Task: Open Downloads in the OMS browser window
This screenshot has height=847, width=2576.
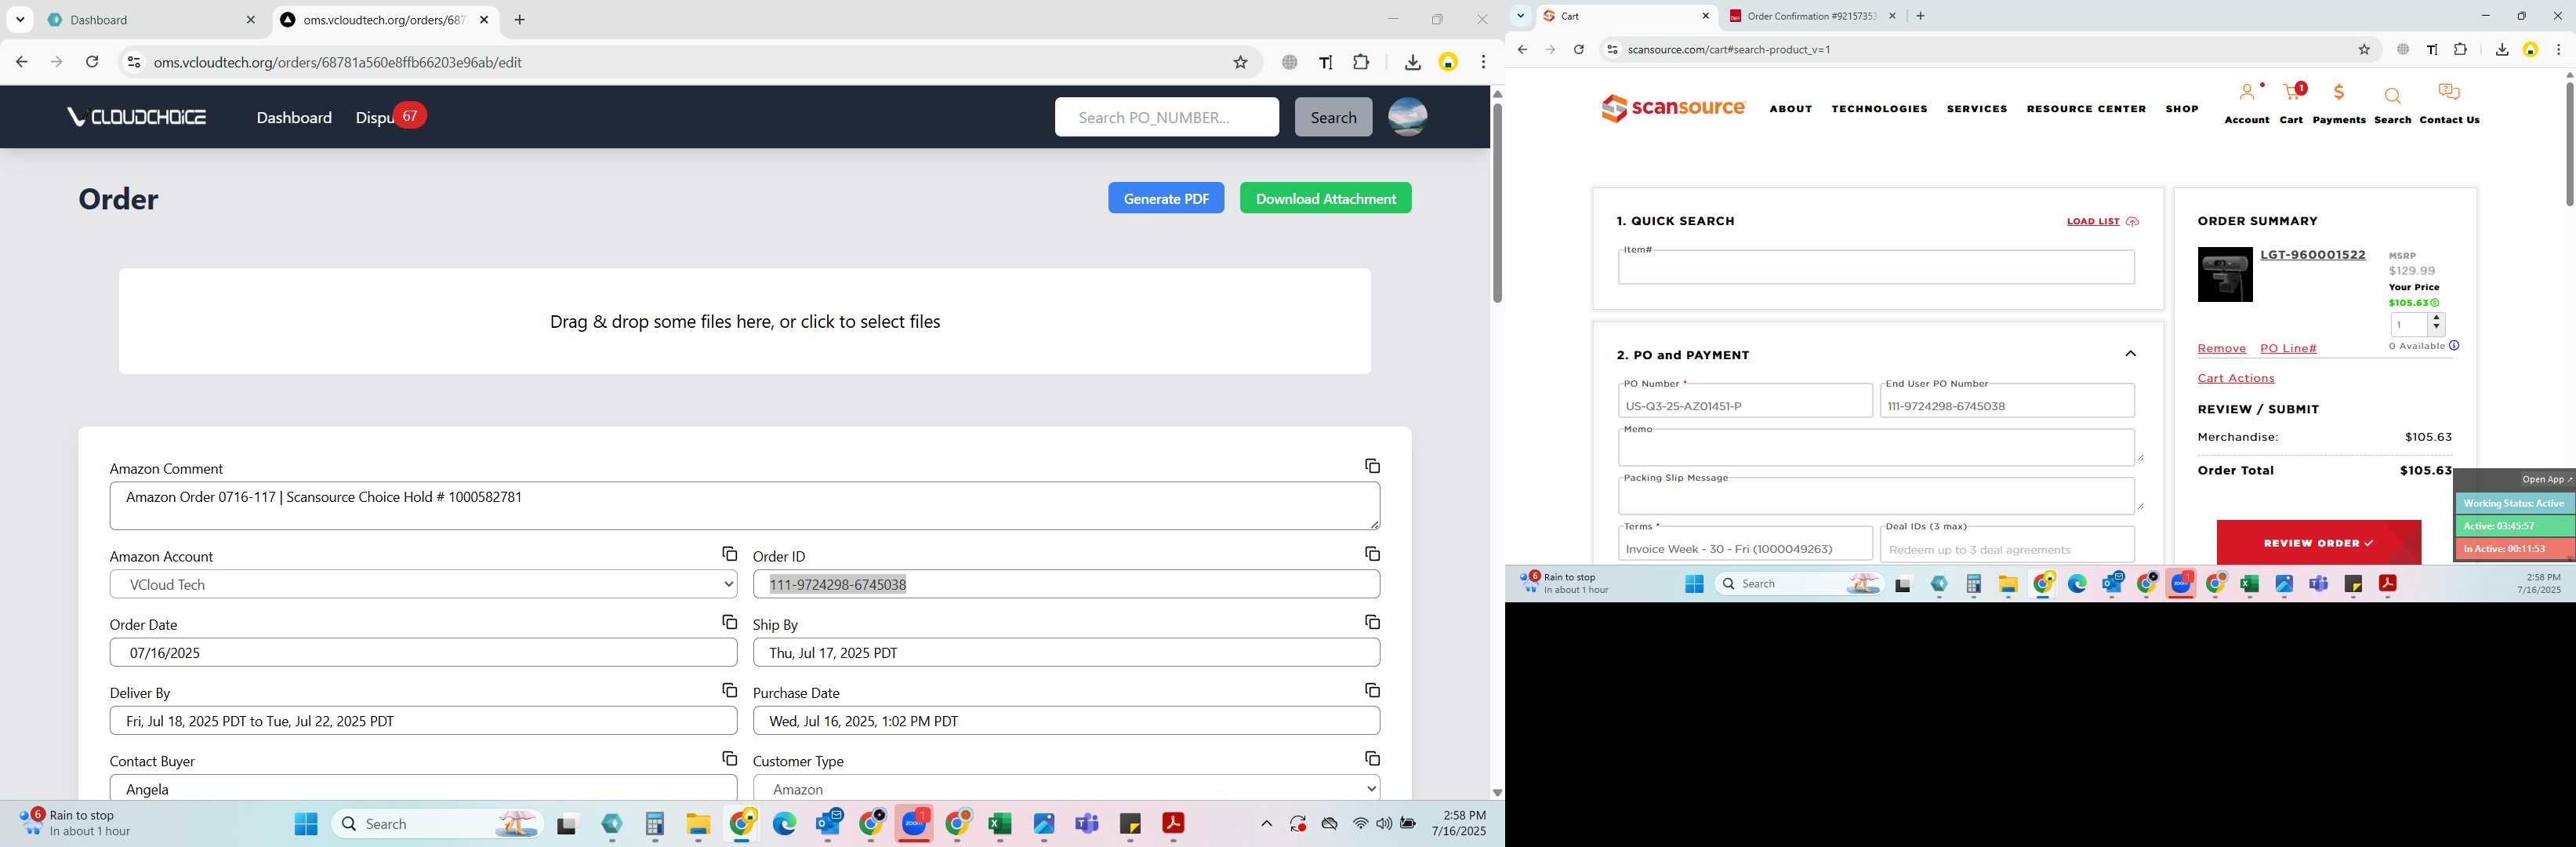Action: point(1412,62)
